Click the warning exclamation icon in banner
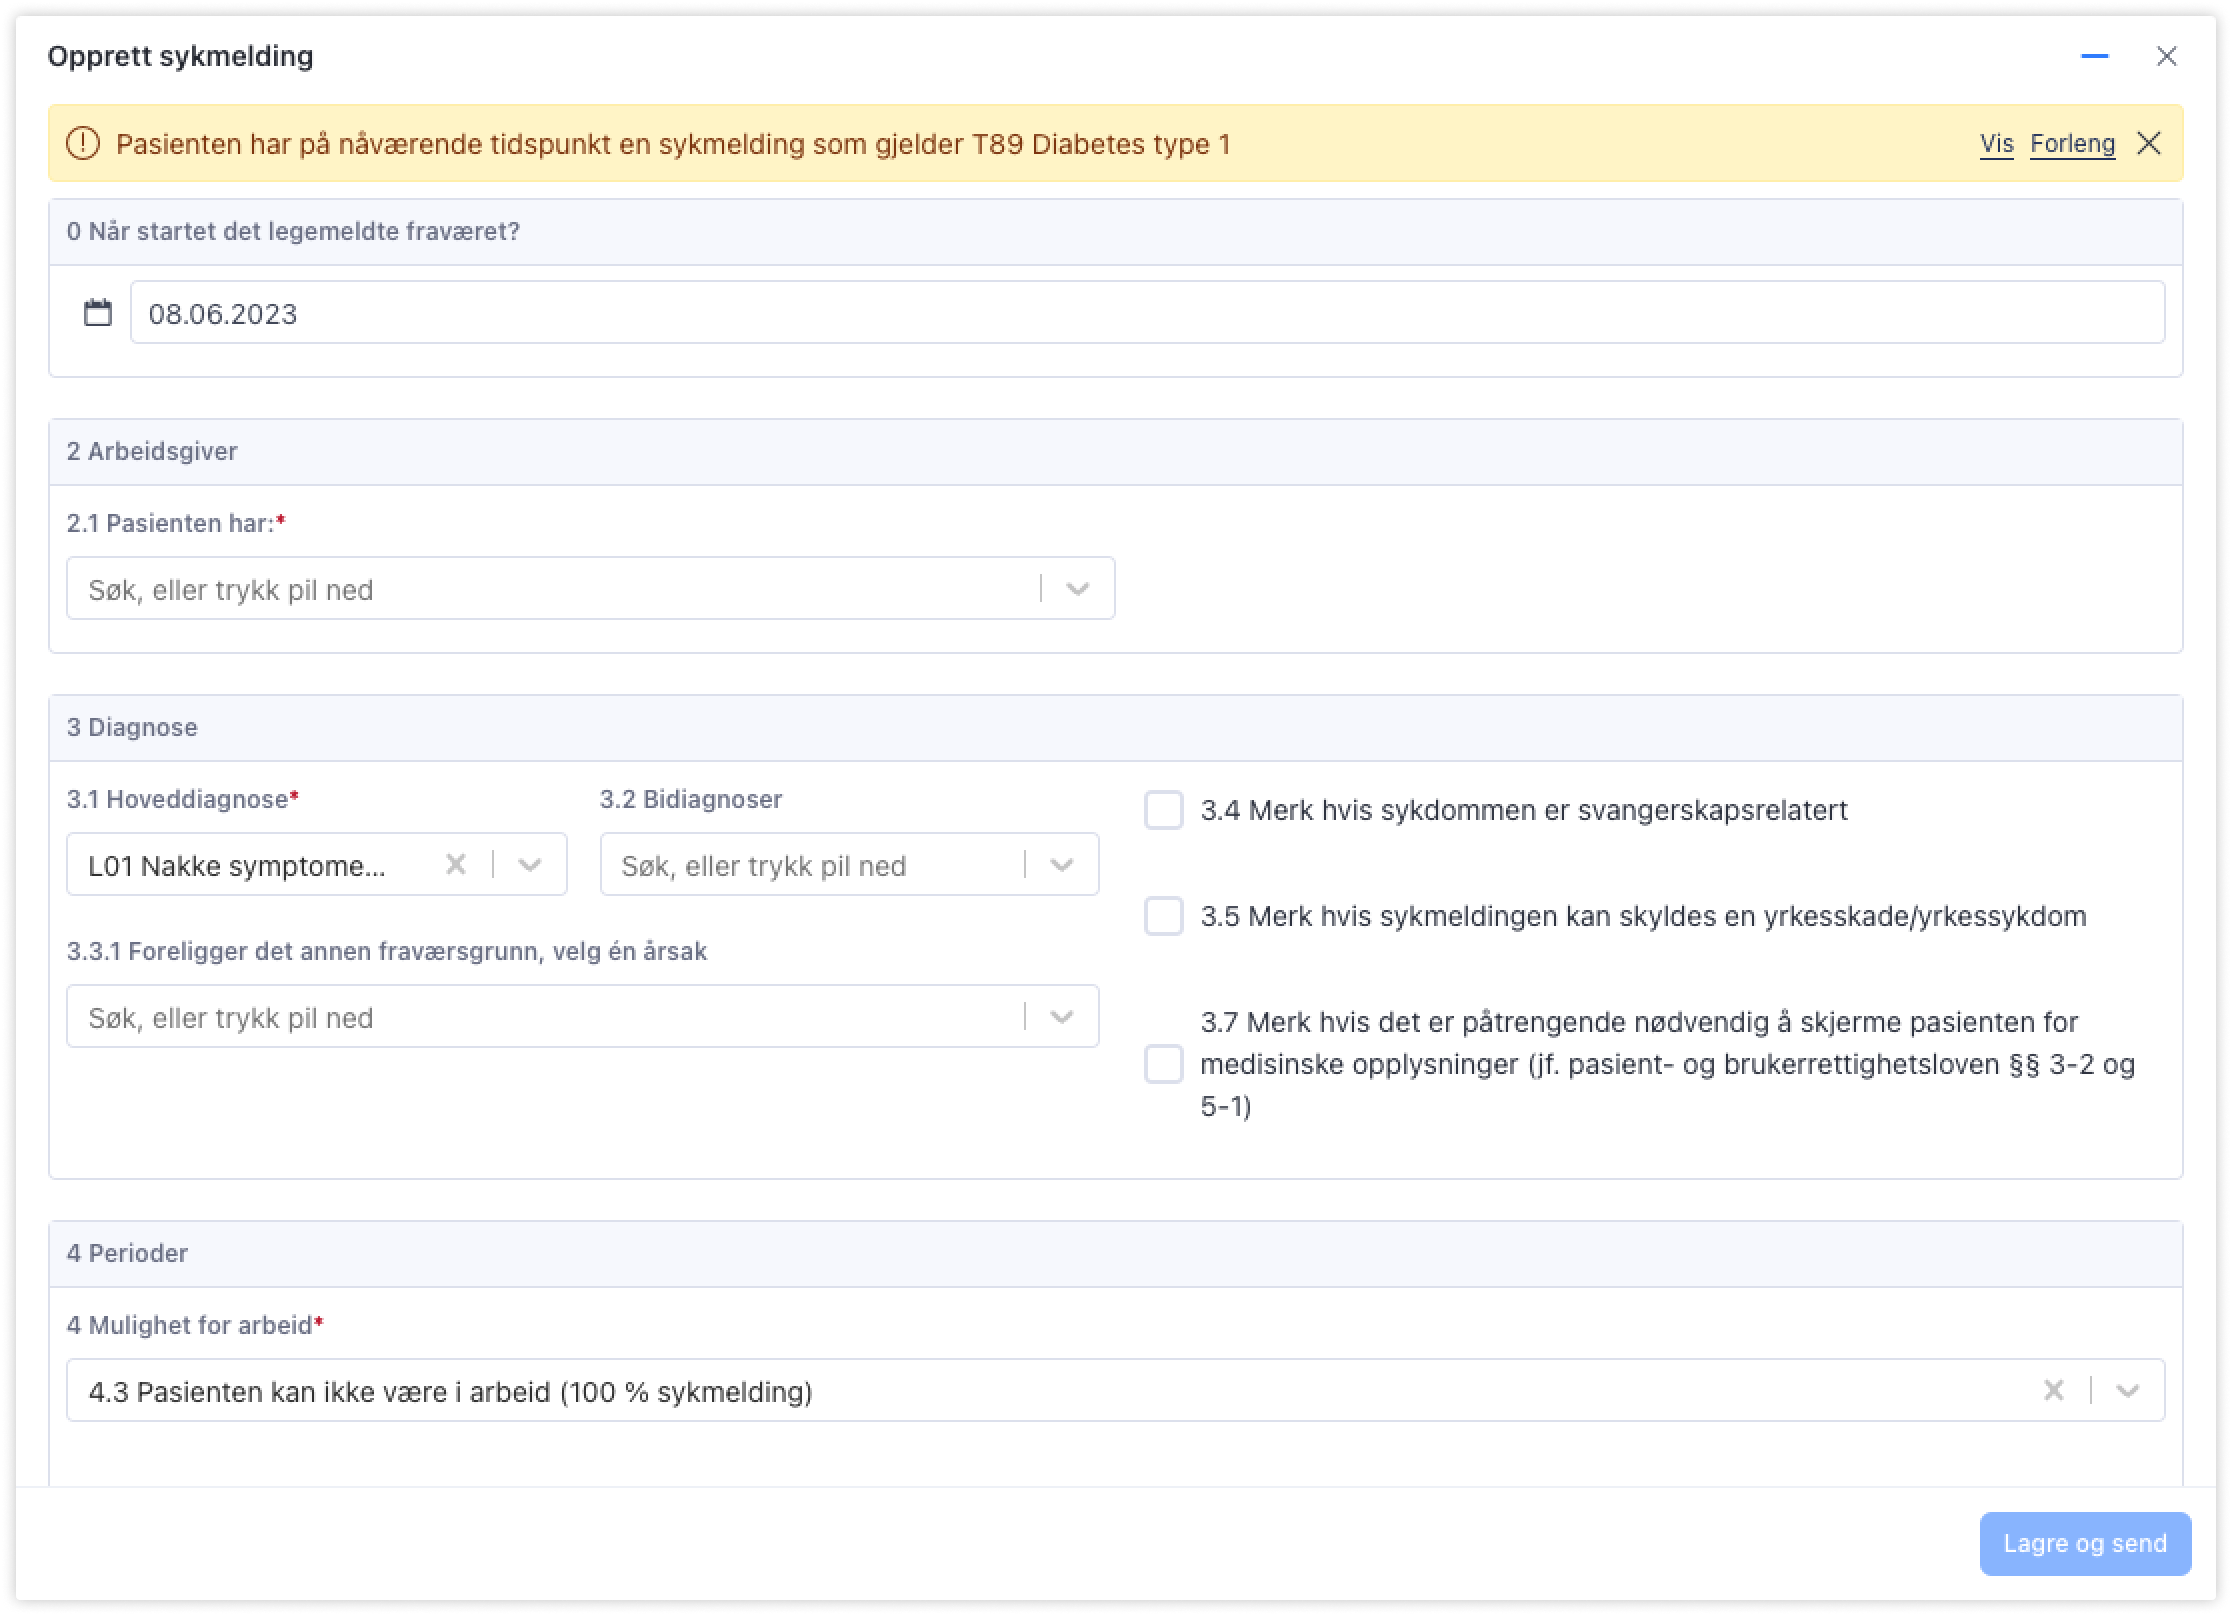The width and height of the screenshot is (2232, 1616). click(83, 144)
